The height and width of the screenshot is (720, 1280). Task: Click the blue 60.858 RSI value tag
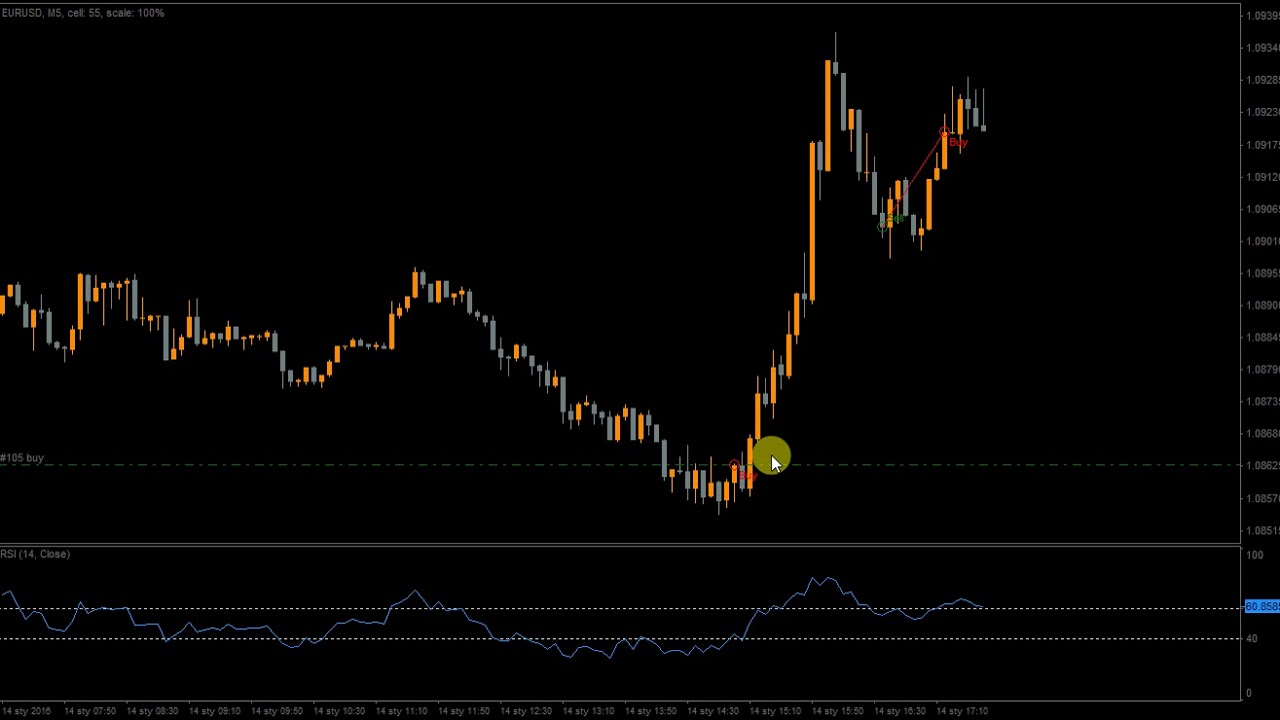coord(1262,607)
